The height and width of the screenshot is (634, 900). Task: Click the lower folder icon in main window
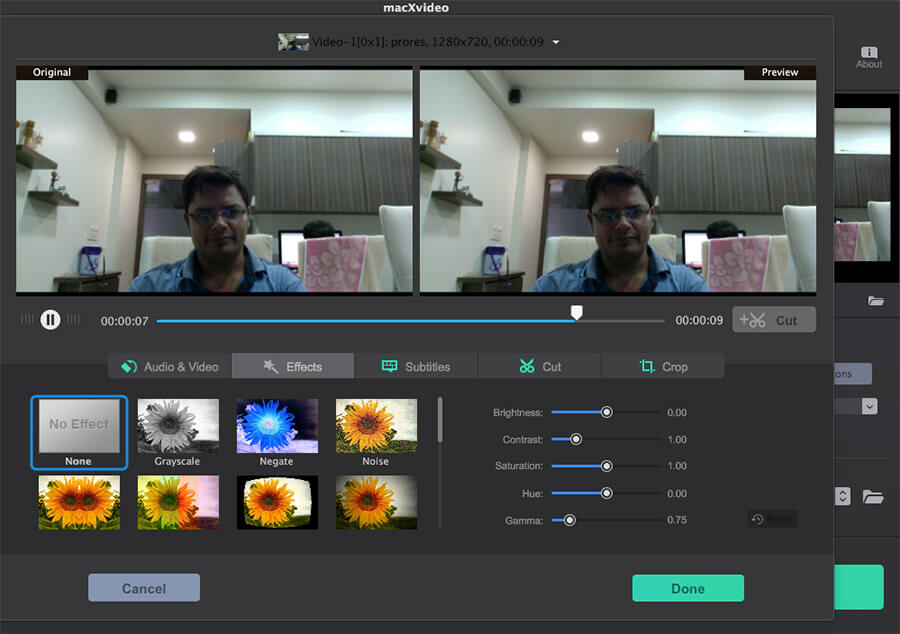(872, 496)
